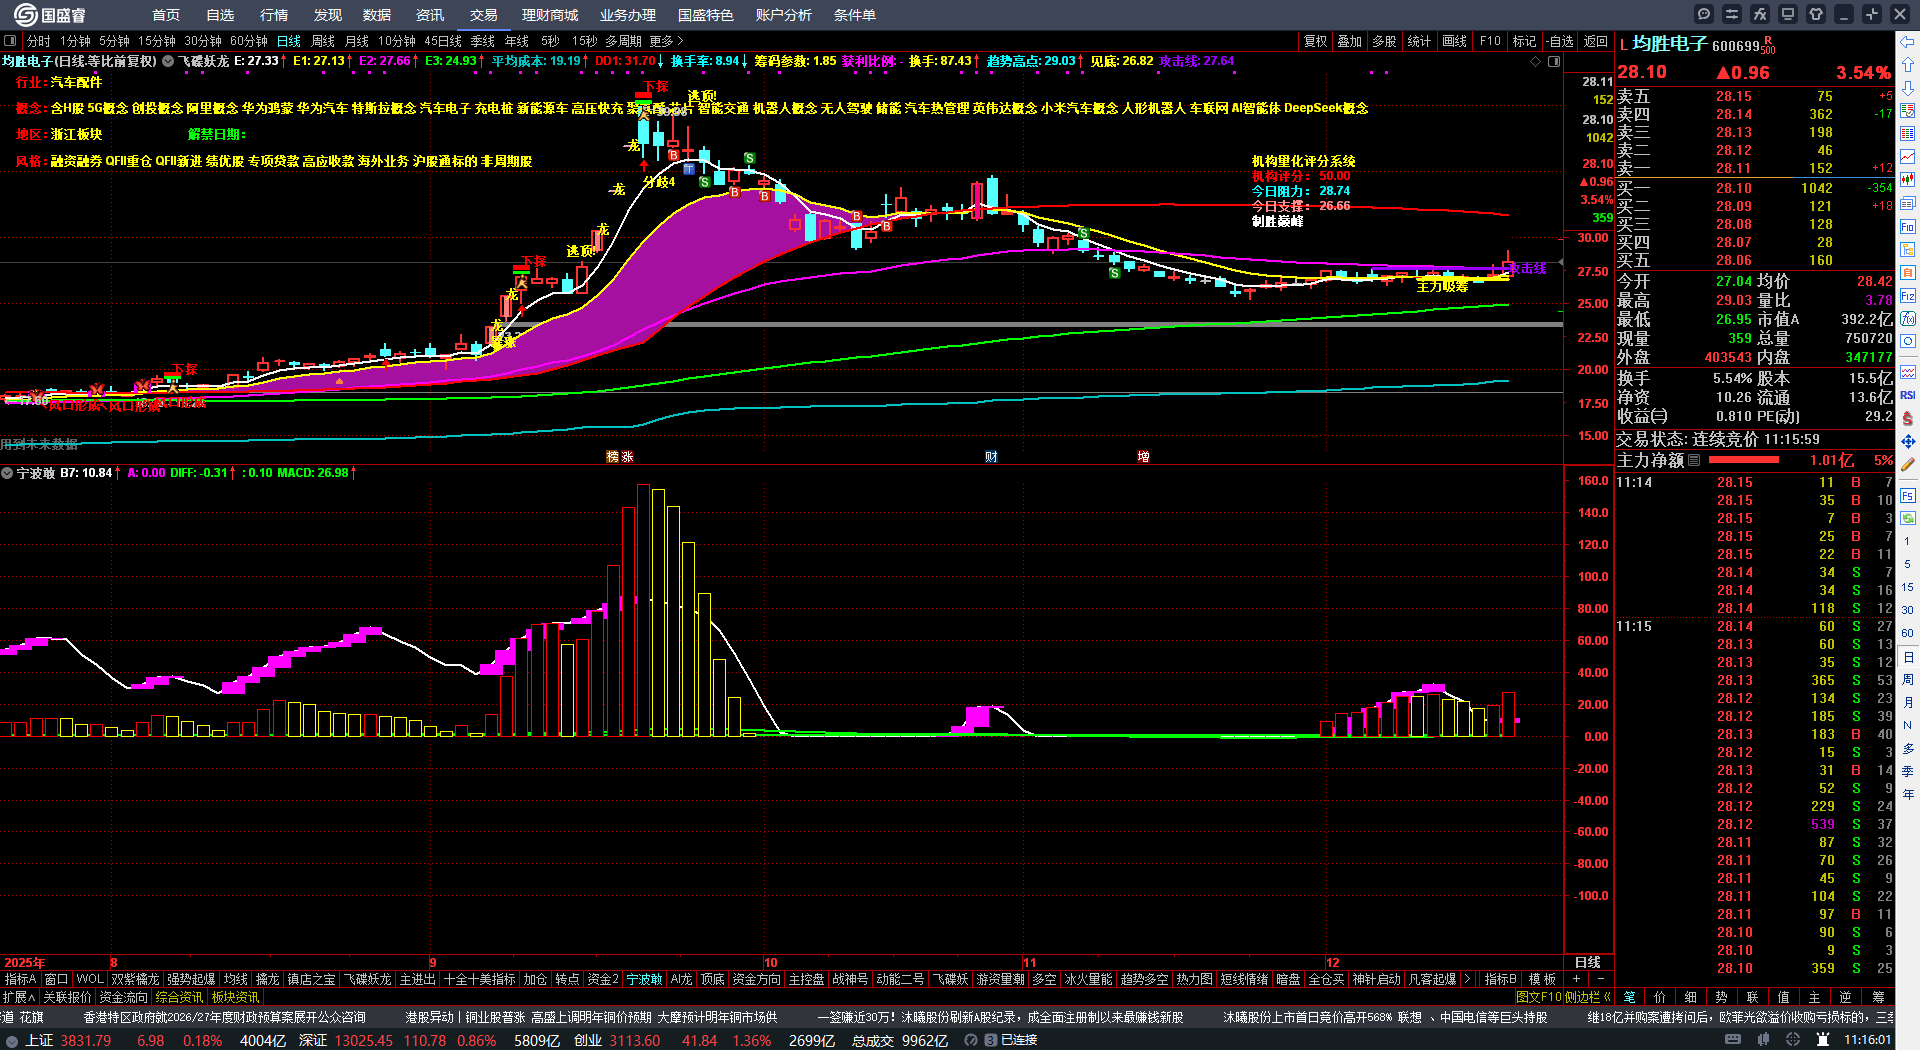Screen dimensions: 1920x1050
Task: Click the pencil drawing tool sidebar icon
Action: pyautogui.click(x=1908, y=464)
